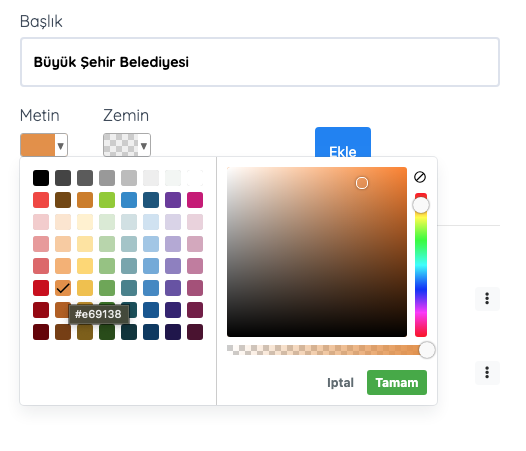Click the no-color clear icon
Screen dimensions: 526x451
point(420,177)
